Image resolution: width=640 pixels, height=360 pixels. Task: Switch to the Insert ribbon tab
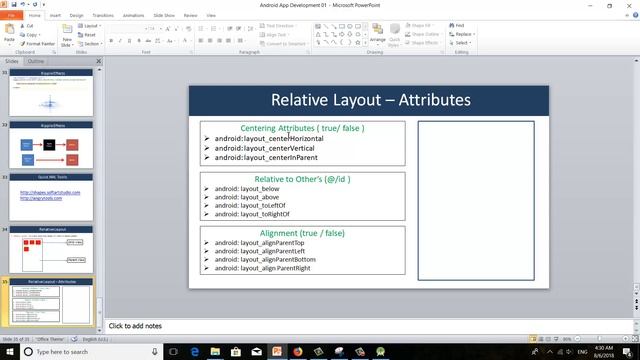(55, 16)
